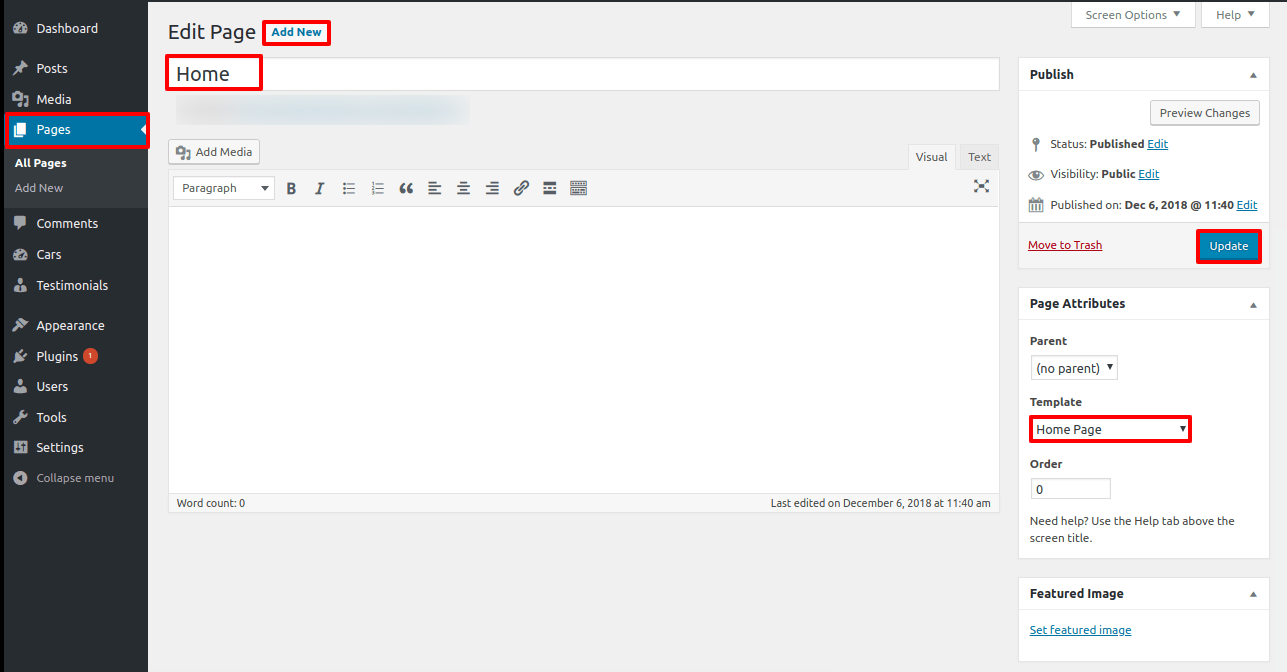Toggle Italic formatting in editor toolbar
This screenshot has height=672, width=1287.
click(320, 188)
